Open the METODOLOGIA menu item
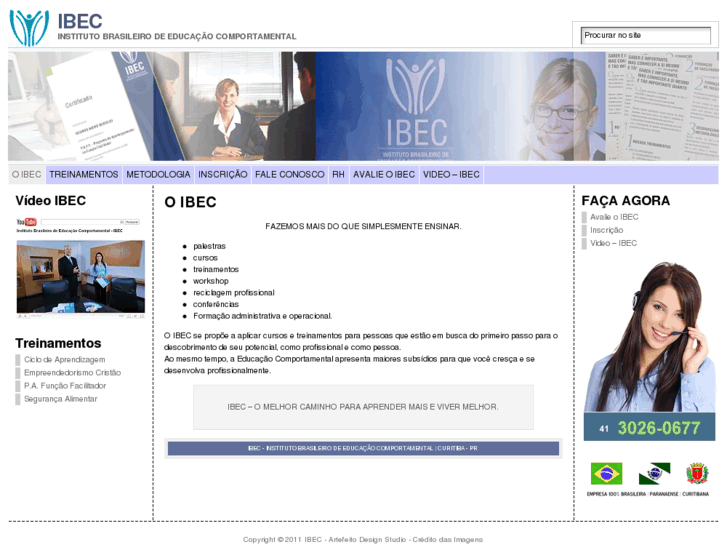 coord(158,174)
